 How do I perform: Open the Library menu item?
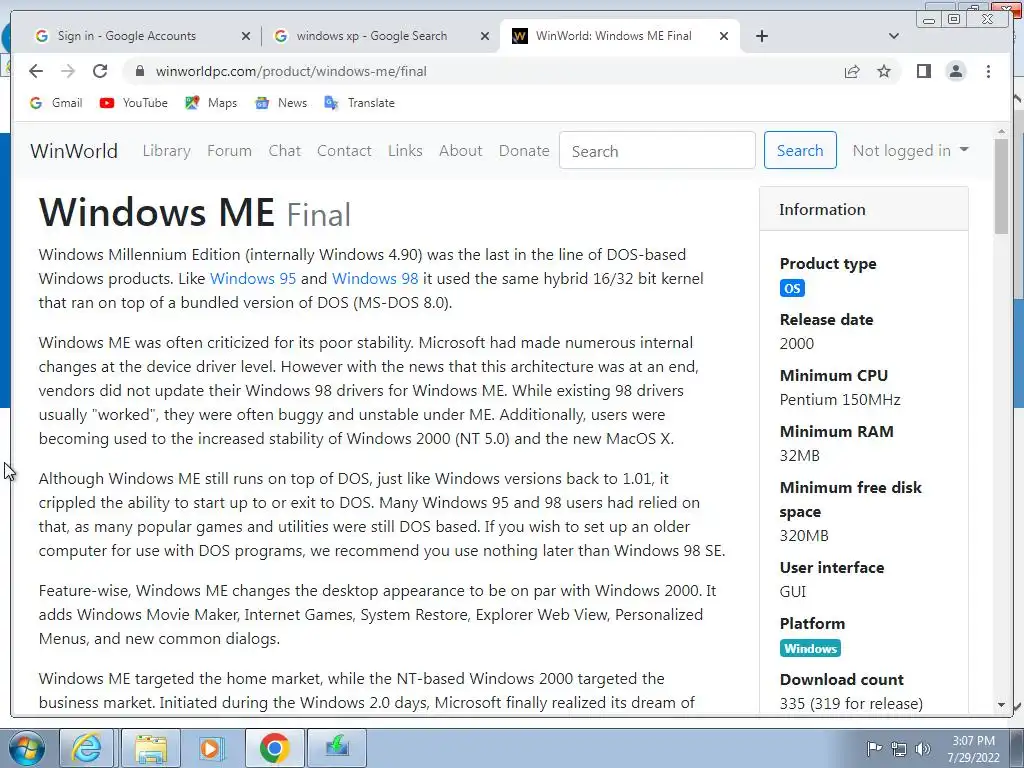tap(167, 151)
